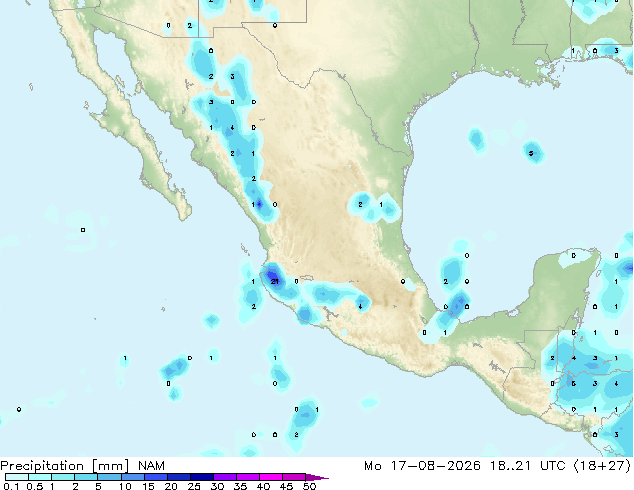Click the 25–30 mm dark blue swatch
Screen dimensions: 634x490
[201, 477]
